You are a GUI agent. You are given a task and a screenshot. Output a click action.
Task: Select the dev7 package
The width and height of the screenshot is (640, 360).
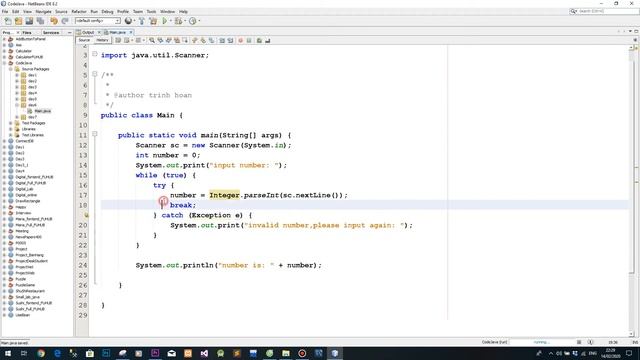click(x=32, y=117)
